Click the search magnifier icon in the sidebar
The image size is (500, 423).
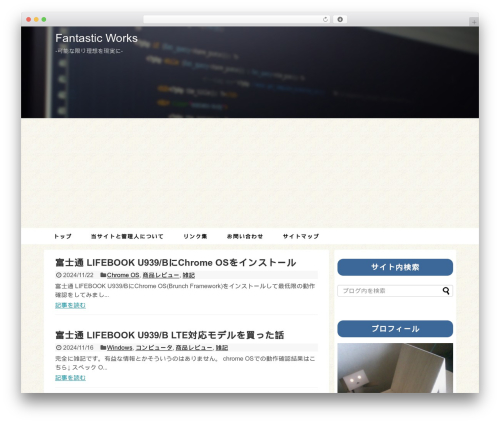pyautogui.click(x=446, y=291)
